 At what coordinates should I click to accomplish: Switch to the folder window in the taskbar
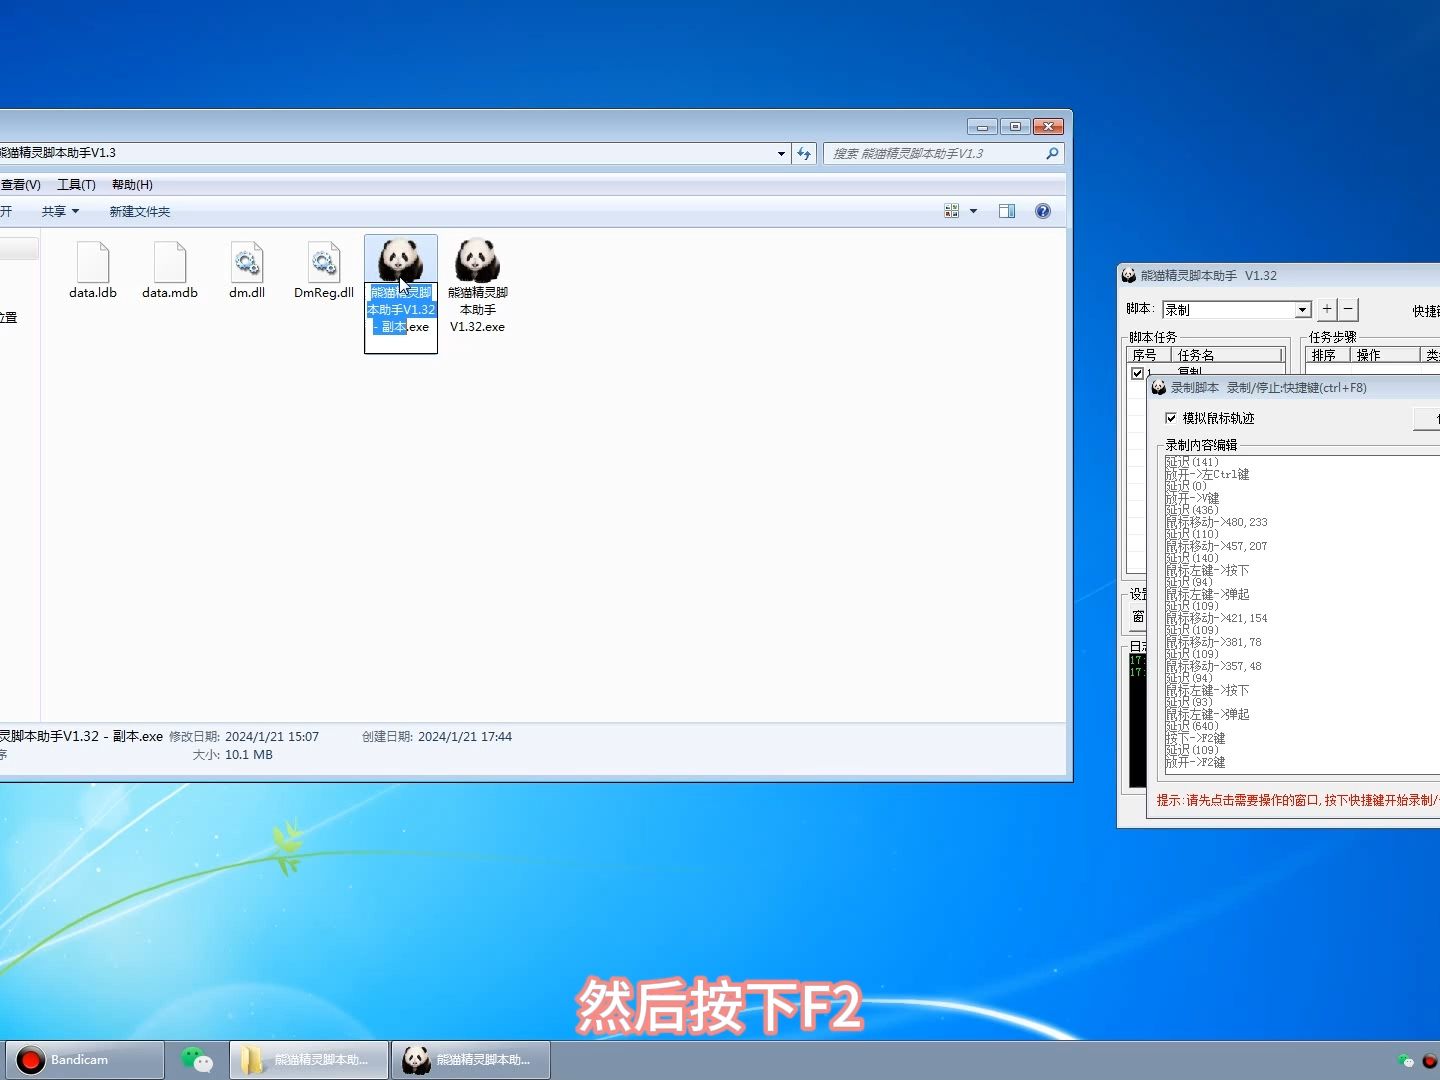pos(309,1060)
